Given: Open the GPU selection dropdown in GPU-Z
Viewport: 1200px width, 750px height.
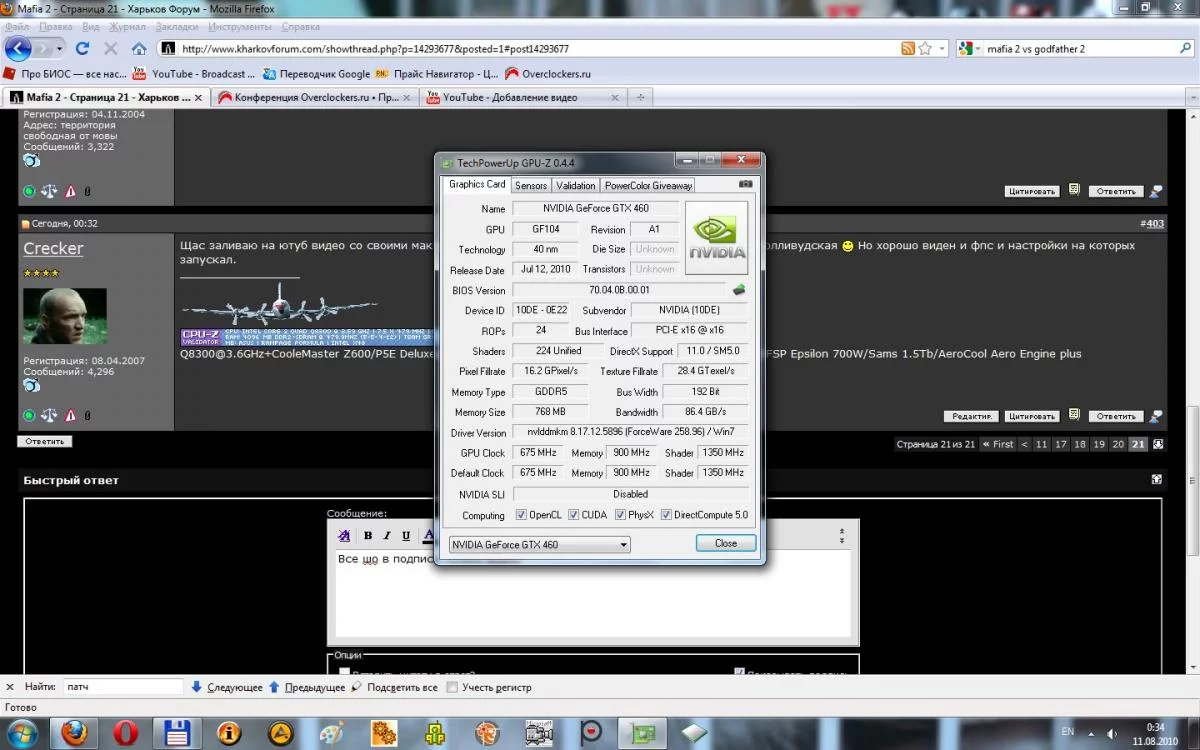Looking at the screenshot, I should [539, 544].
